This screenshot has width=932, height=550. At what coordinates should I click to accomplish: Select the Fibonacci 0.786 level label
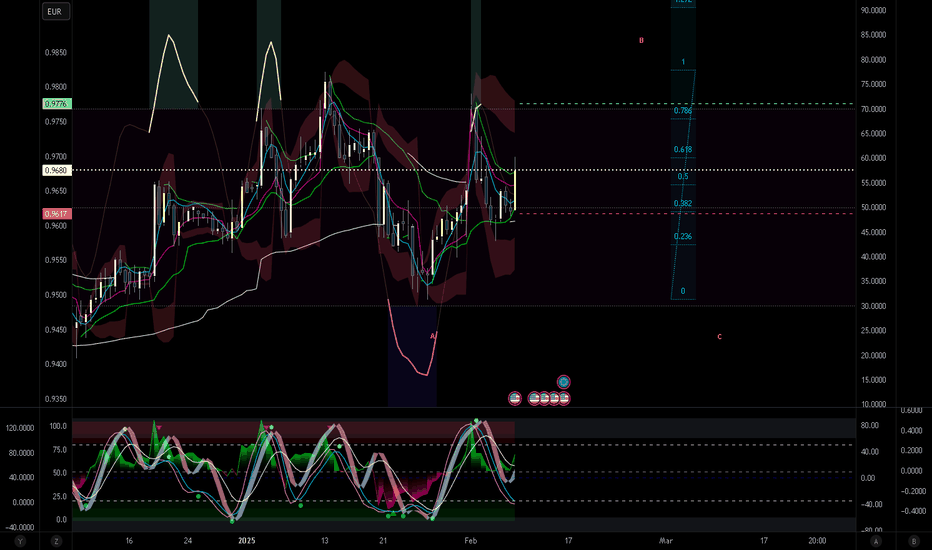[x=682, y=111]
